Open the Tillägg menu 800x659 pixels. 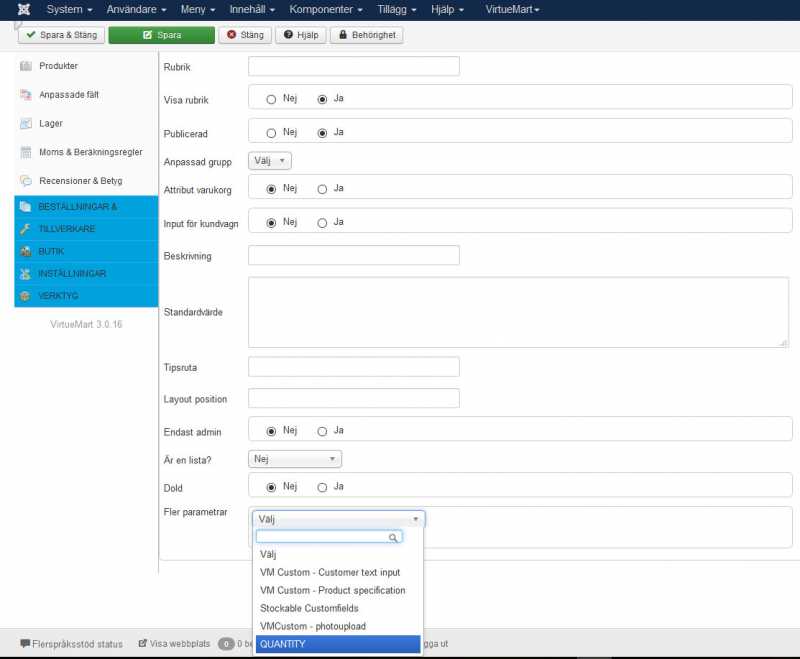[396, 9]
